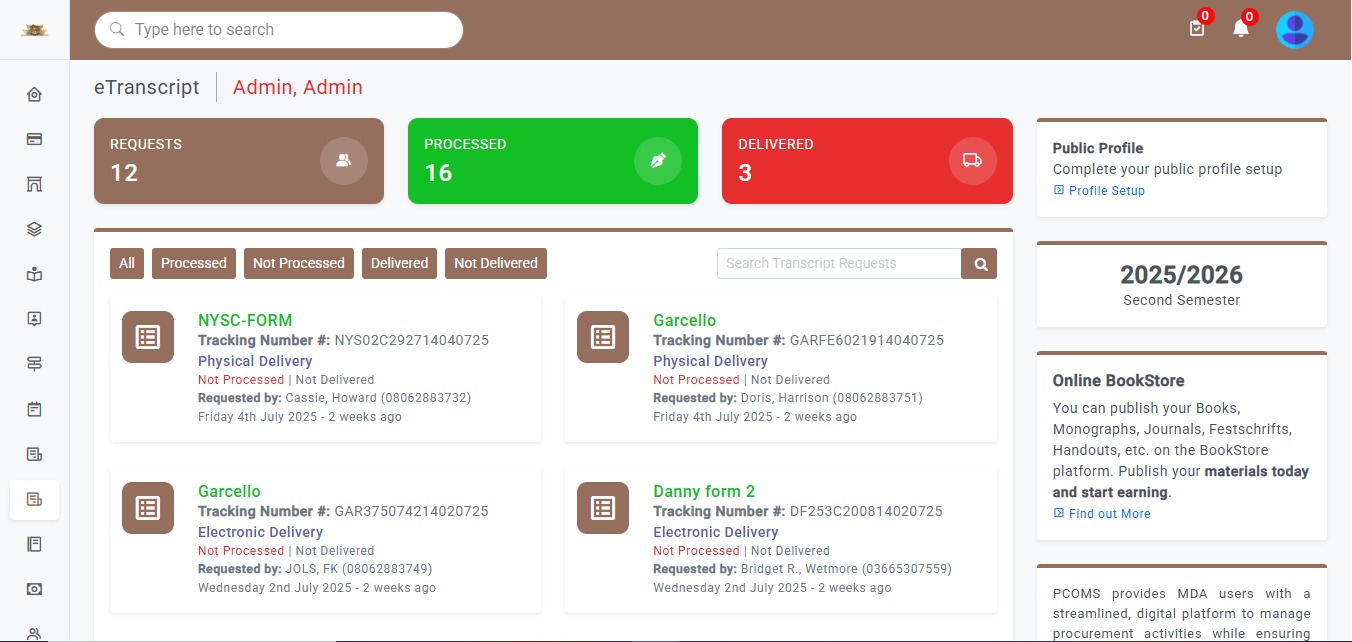The width and height of the screenshot is (1352, 642).
Task: Click the magnifier search button for transcripts
Action: pyautogui.click(x=979, y=264)
